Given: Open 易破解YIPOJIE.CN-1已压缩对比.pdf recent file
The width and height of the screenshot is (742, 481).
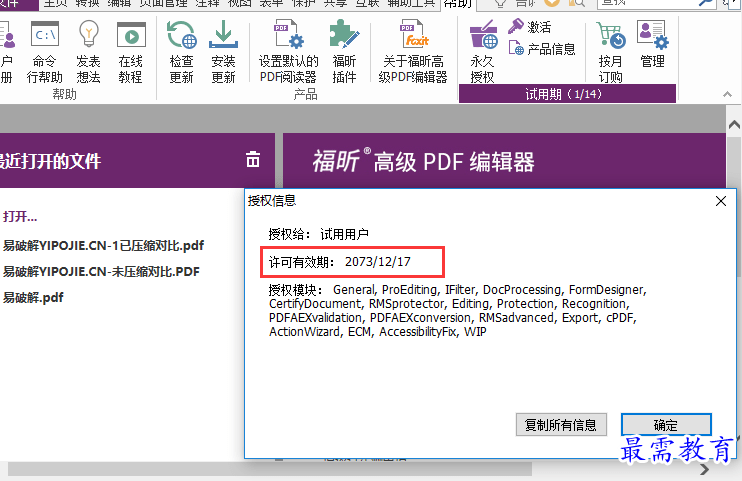Looking at the screenshot, I should click(103, 245).
